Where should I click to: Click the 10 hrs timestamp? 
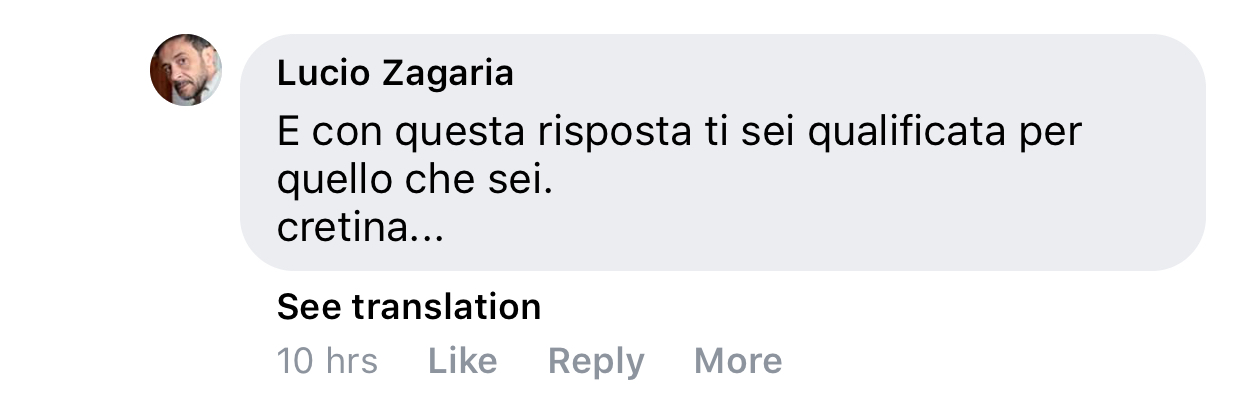pyautogui.click(x=327, y=361)
